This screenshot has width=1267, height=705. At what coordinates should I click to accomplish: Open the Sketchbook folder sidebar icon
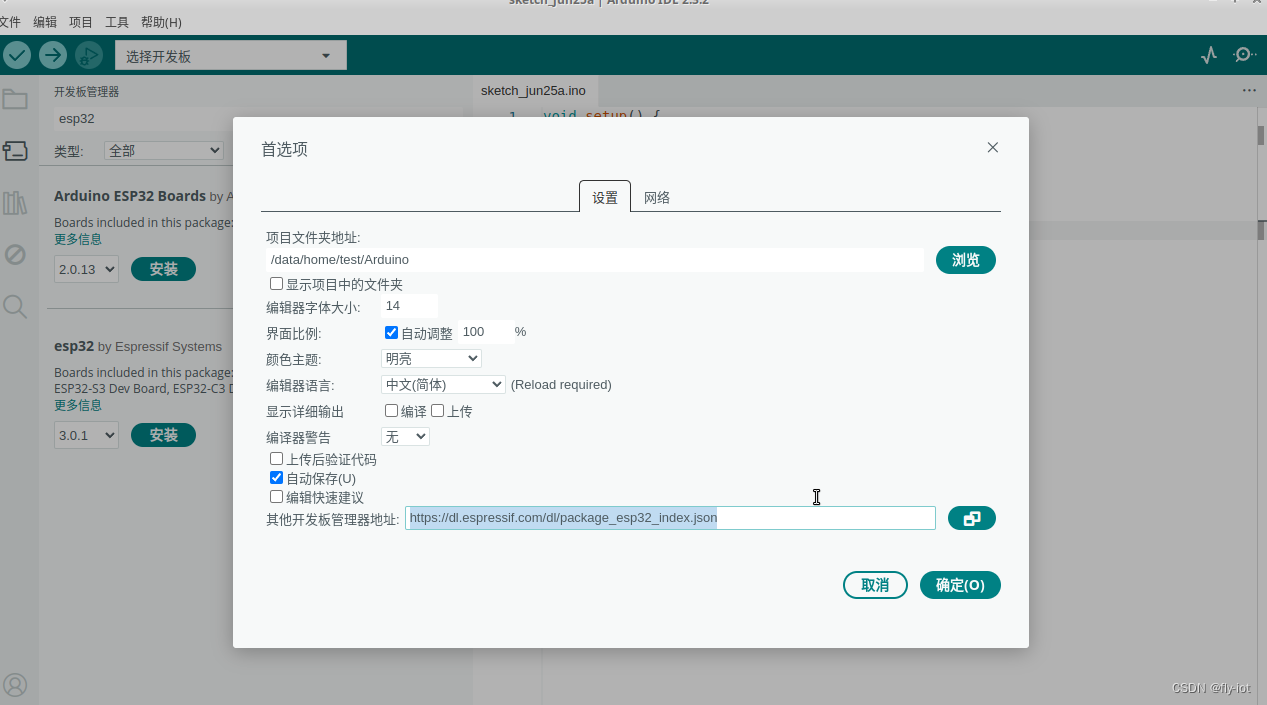(x=15, y=99)
